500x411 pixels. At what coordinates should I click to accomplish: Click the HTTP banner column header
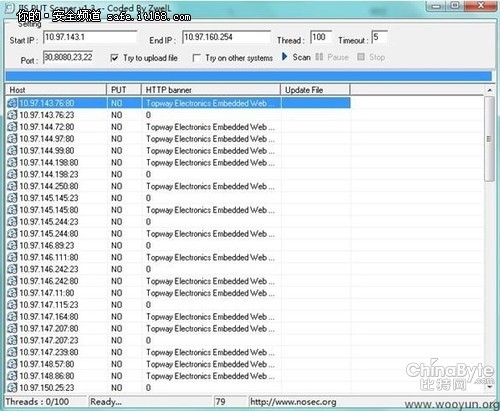pyautogui.click(x=211, y=90)
